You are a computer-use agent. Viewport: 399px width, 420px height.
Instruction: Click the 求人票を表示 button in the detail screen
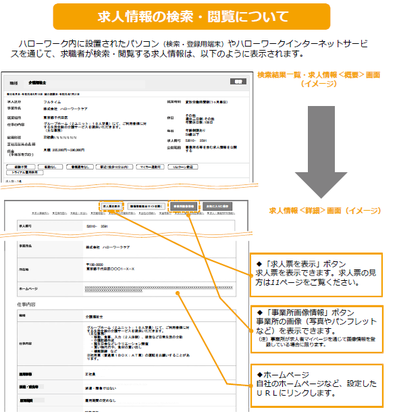coord(112,206)
